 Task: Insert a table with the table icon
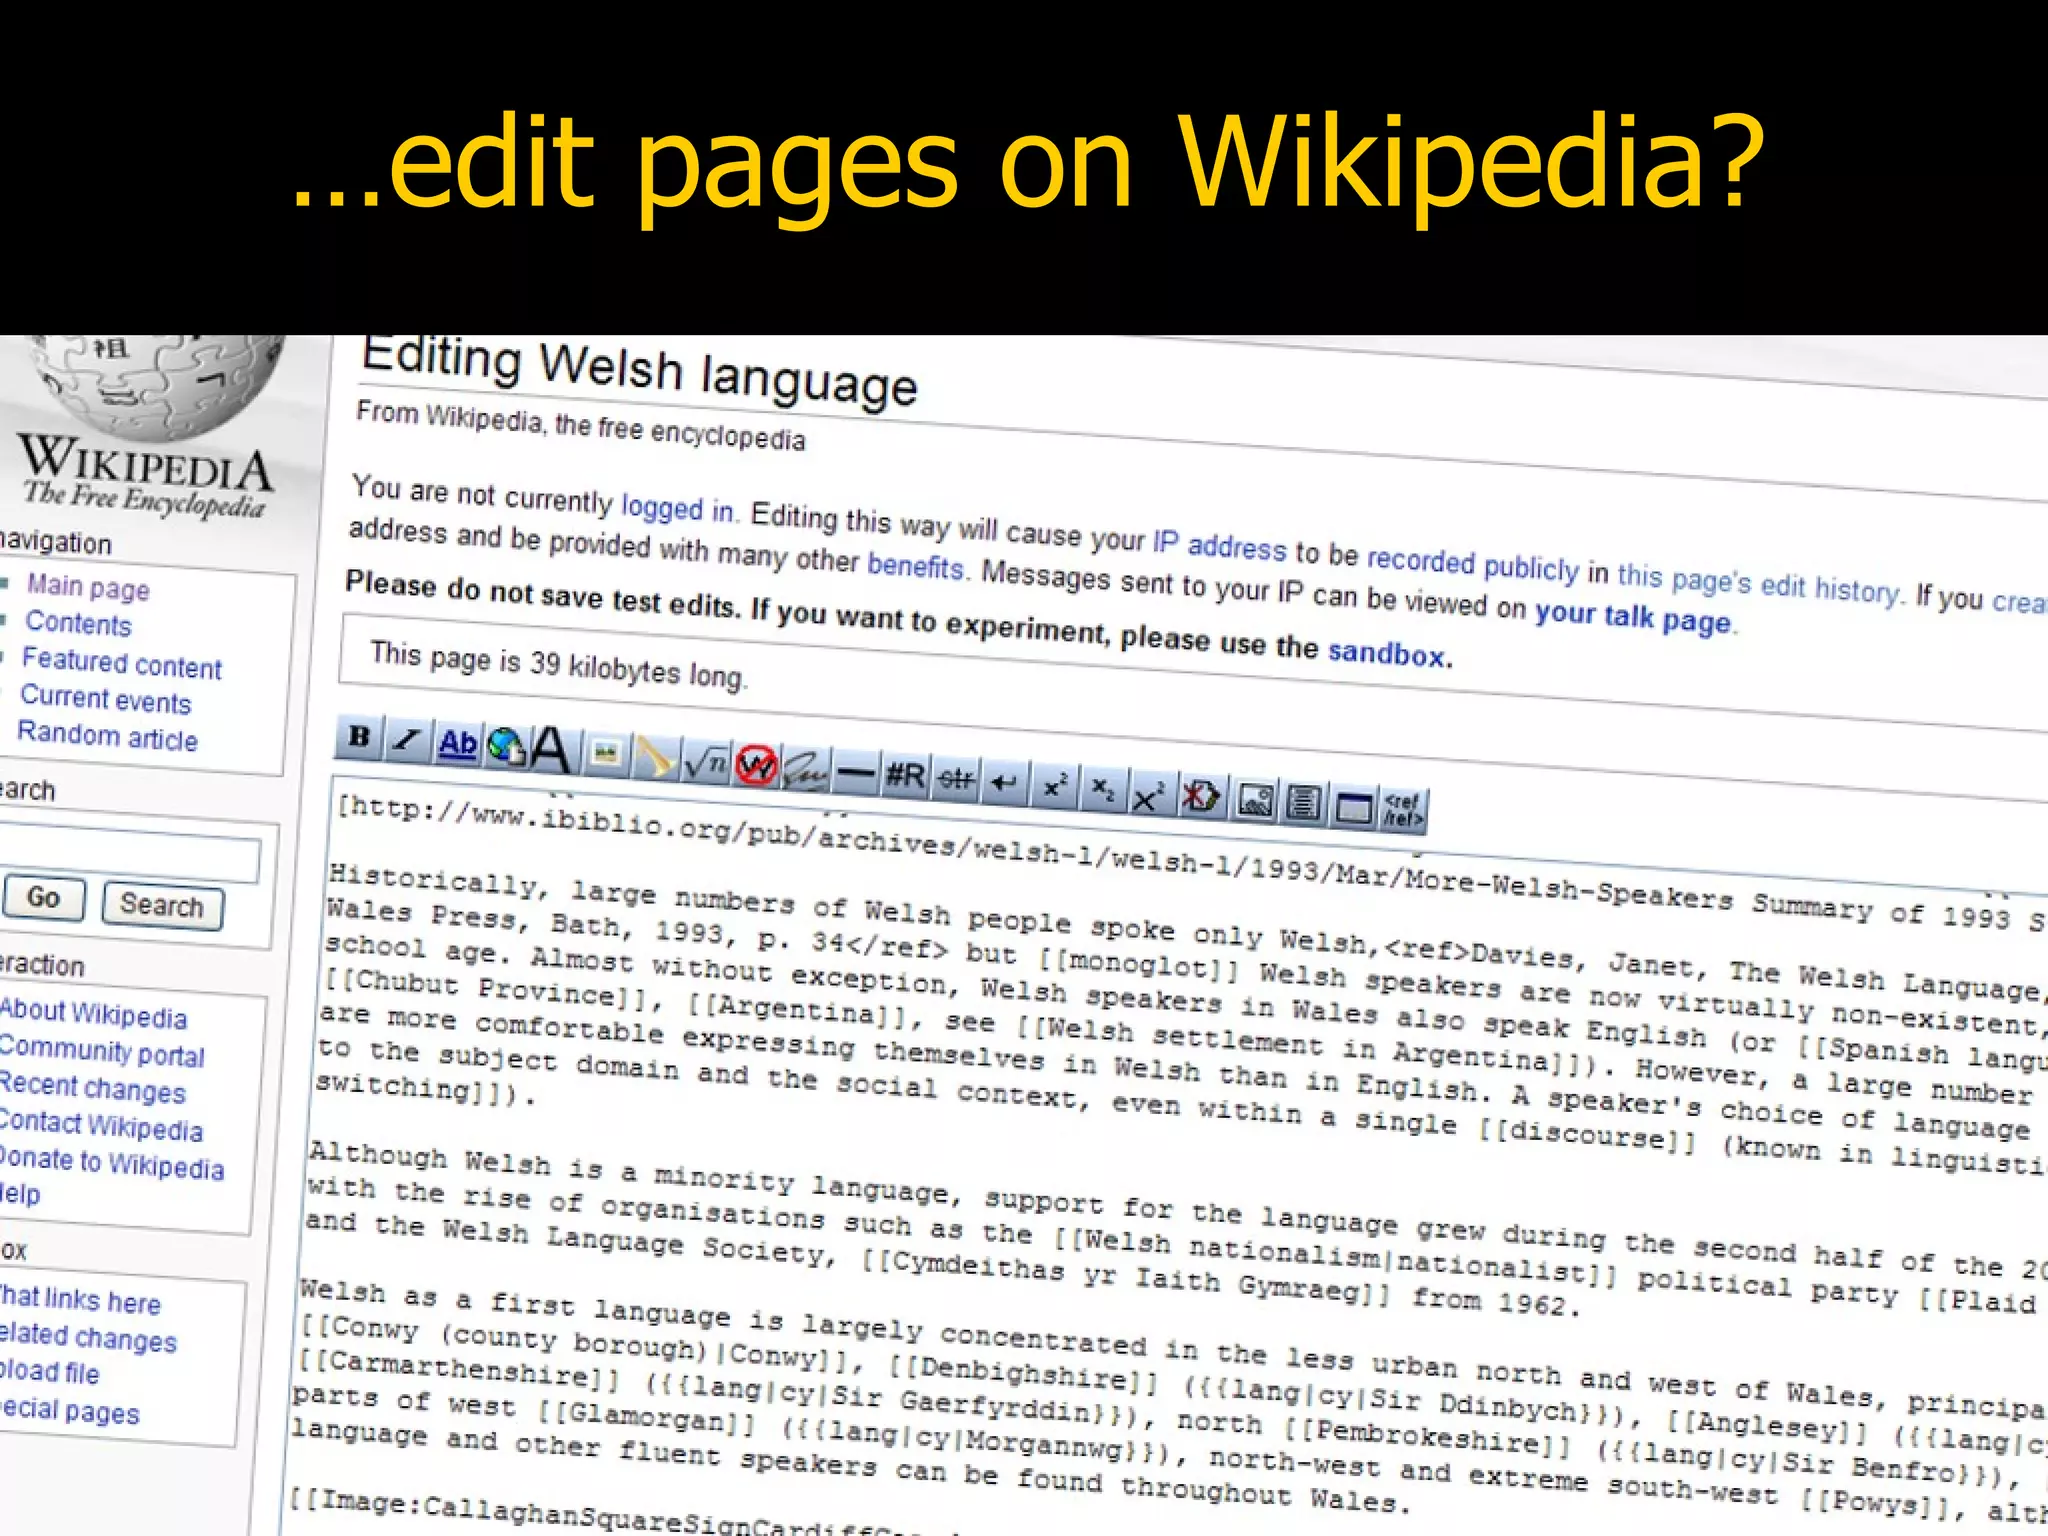pyautogui.click(x=1353, y=807)
